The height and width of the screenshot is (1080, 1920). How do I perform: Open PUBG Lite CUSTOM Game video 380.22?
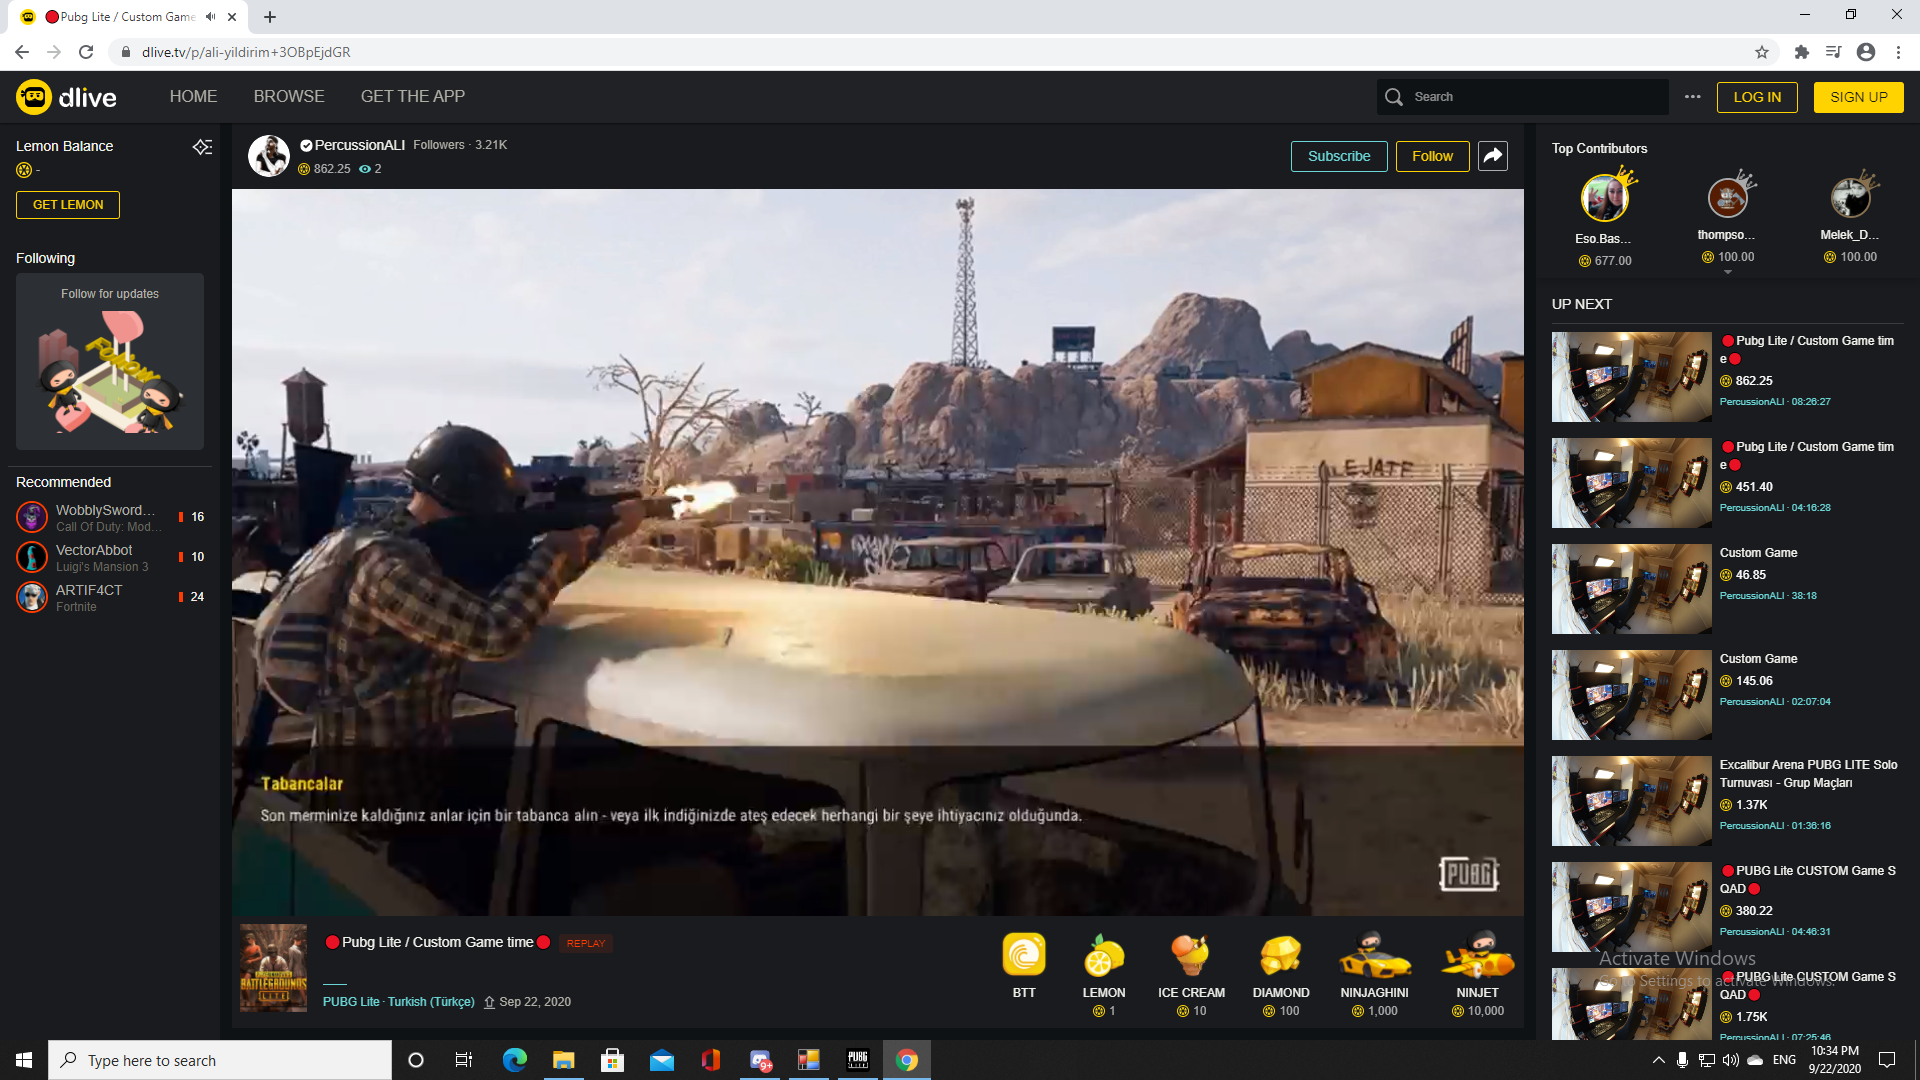[x=1727, y=907]
